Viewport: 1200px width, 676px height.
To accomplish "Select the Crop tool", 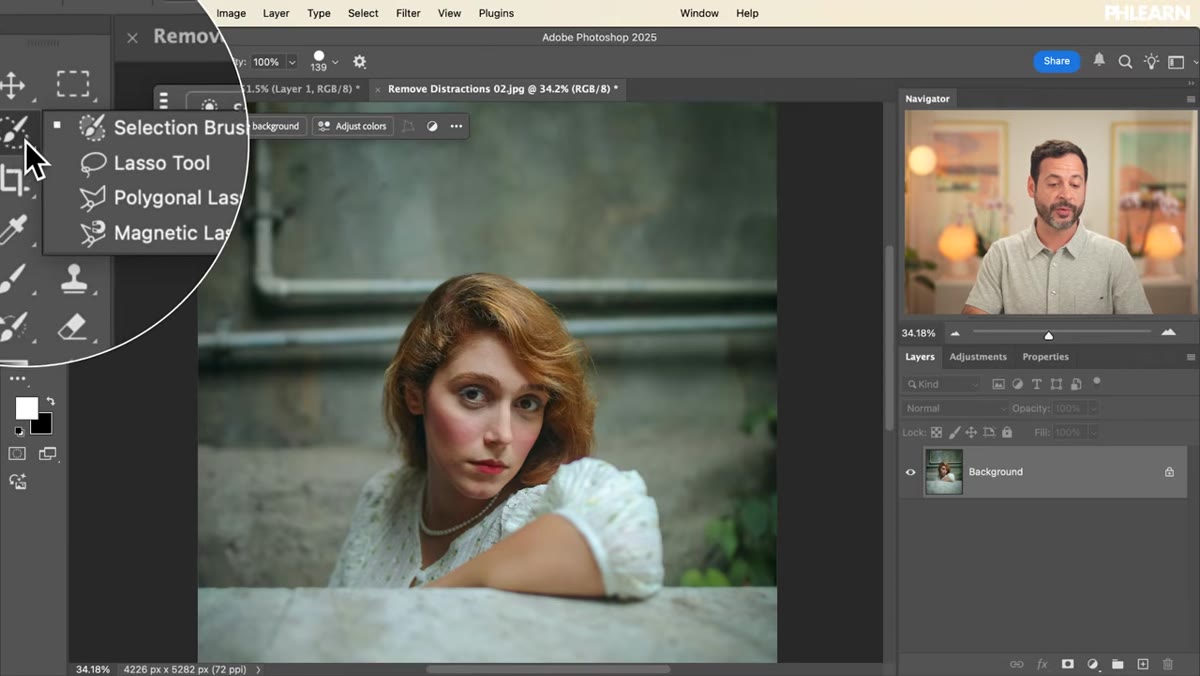I will click(12, 180).
